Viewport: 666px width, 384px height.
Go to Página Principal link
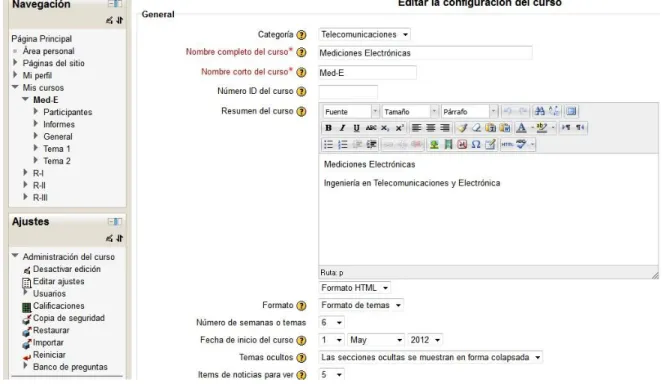pyautogui.click(x=42, y=39)
